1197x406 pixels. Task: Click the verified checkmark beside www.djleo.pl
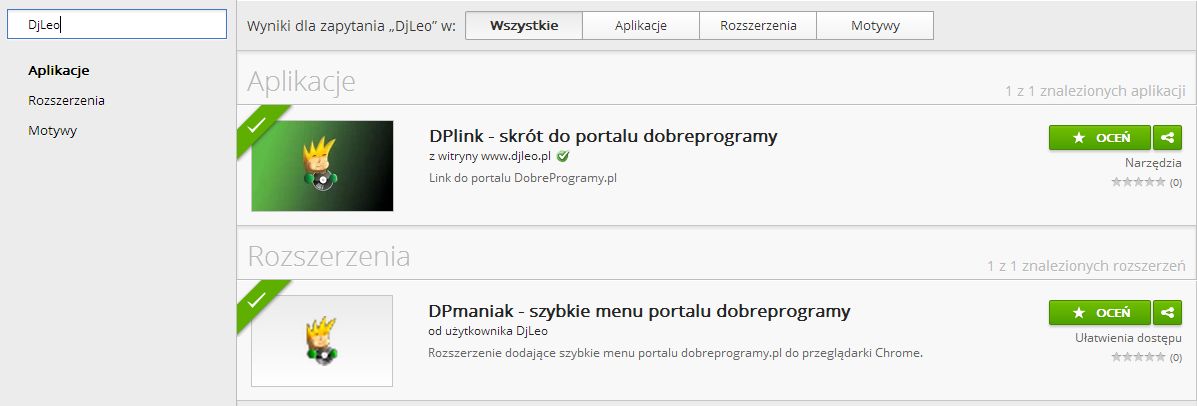563,156
